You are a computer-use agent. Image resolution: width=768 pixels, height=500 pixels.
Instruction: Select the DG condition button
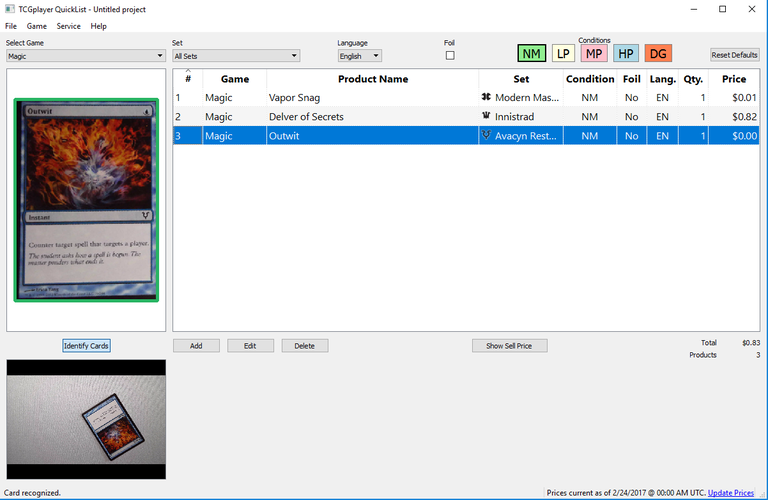click(658, 53)
